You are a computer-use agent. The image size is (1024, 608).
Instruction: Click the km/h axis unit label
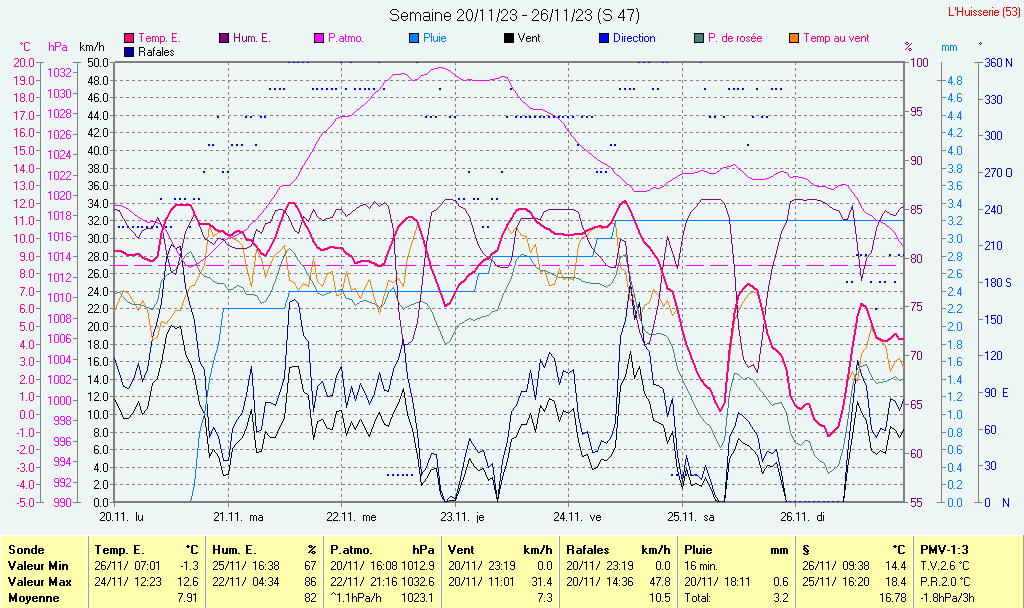[91, 47]
